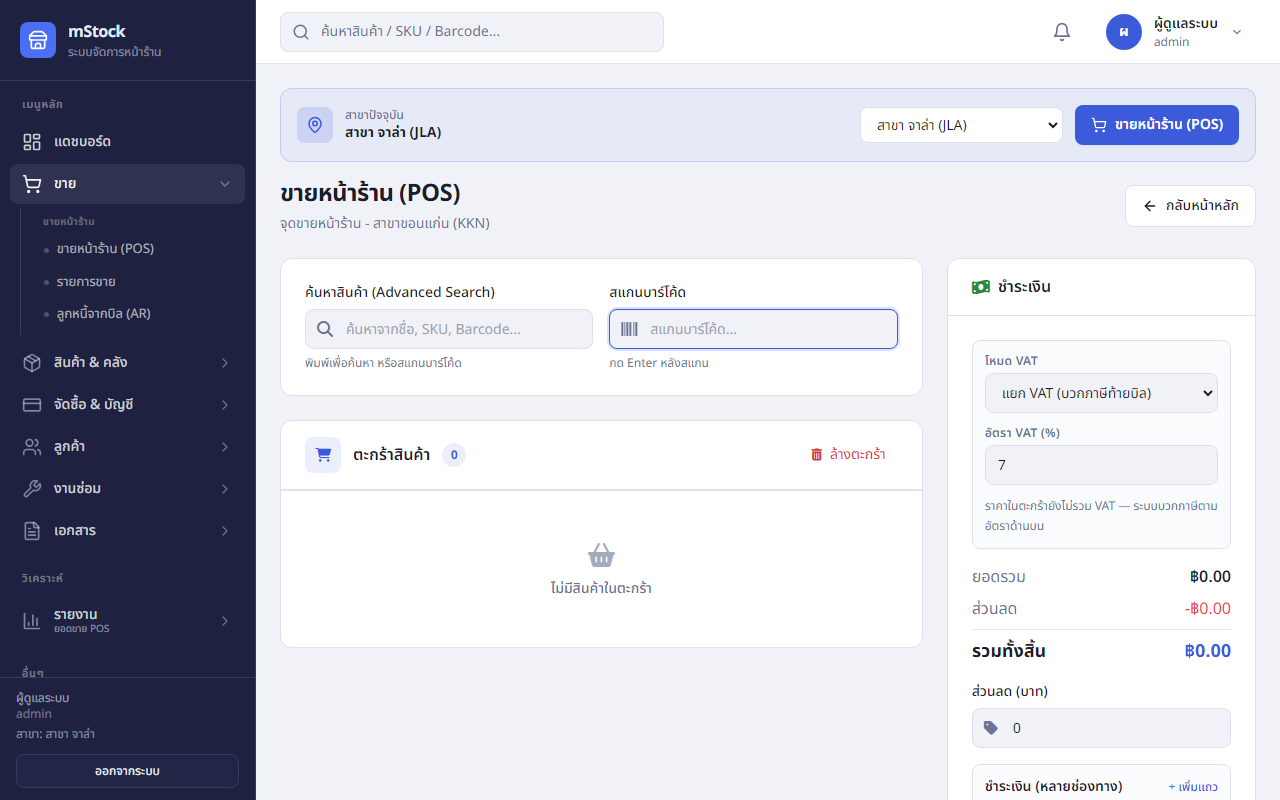Viewport: 1280px width, 800px height.
Task: Click the tag icon in discount field
Action: 991,728
